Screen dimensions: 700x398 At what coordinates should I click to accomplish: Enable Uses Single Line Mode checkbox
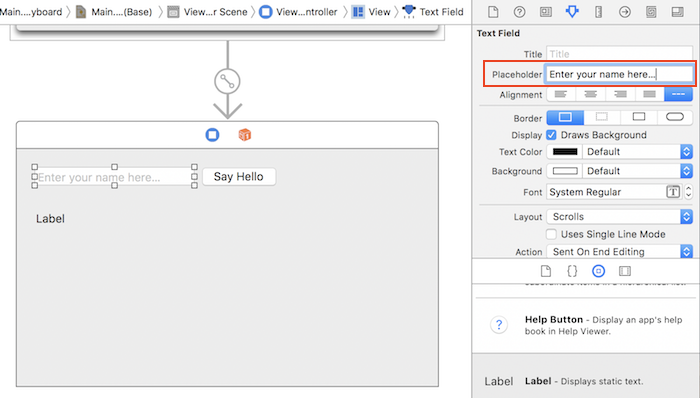coord(552,234)
